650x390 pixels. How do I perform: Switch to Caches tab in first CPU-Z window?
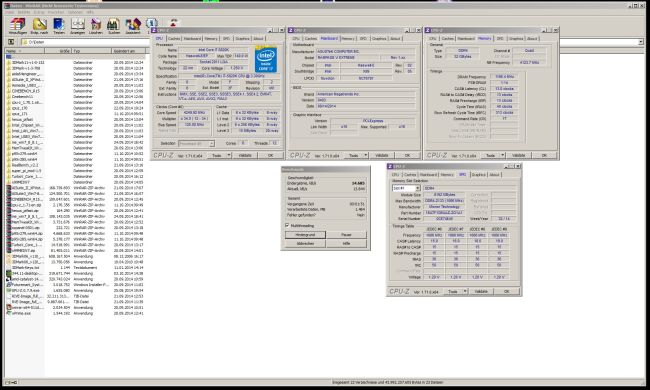pos(174,39)
